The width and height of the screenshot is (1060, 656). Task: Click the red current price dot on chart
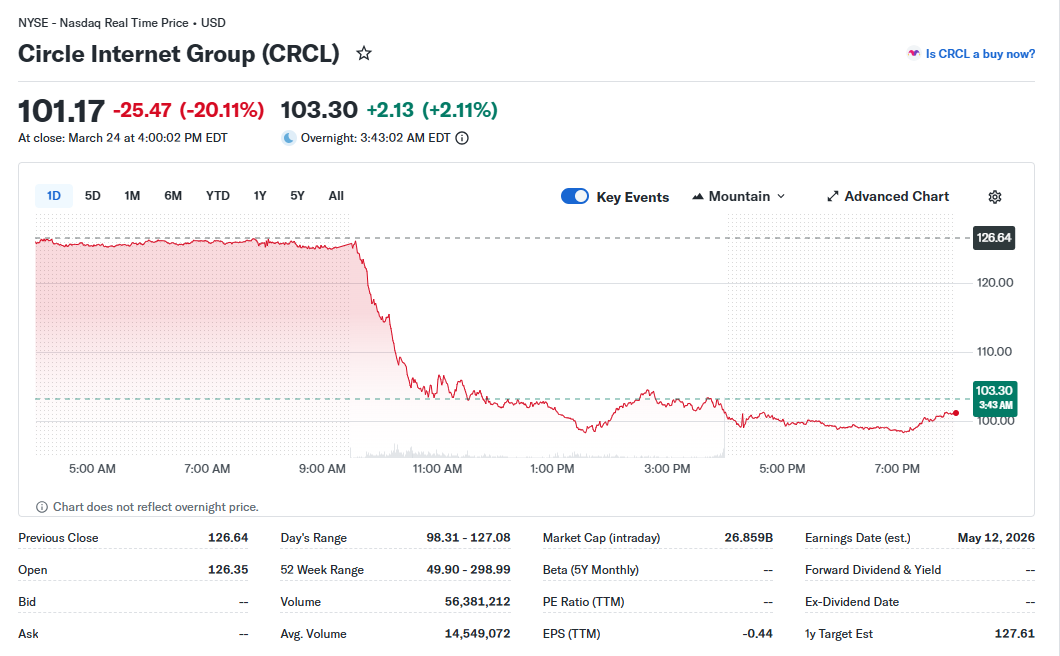click(956, 413)
